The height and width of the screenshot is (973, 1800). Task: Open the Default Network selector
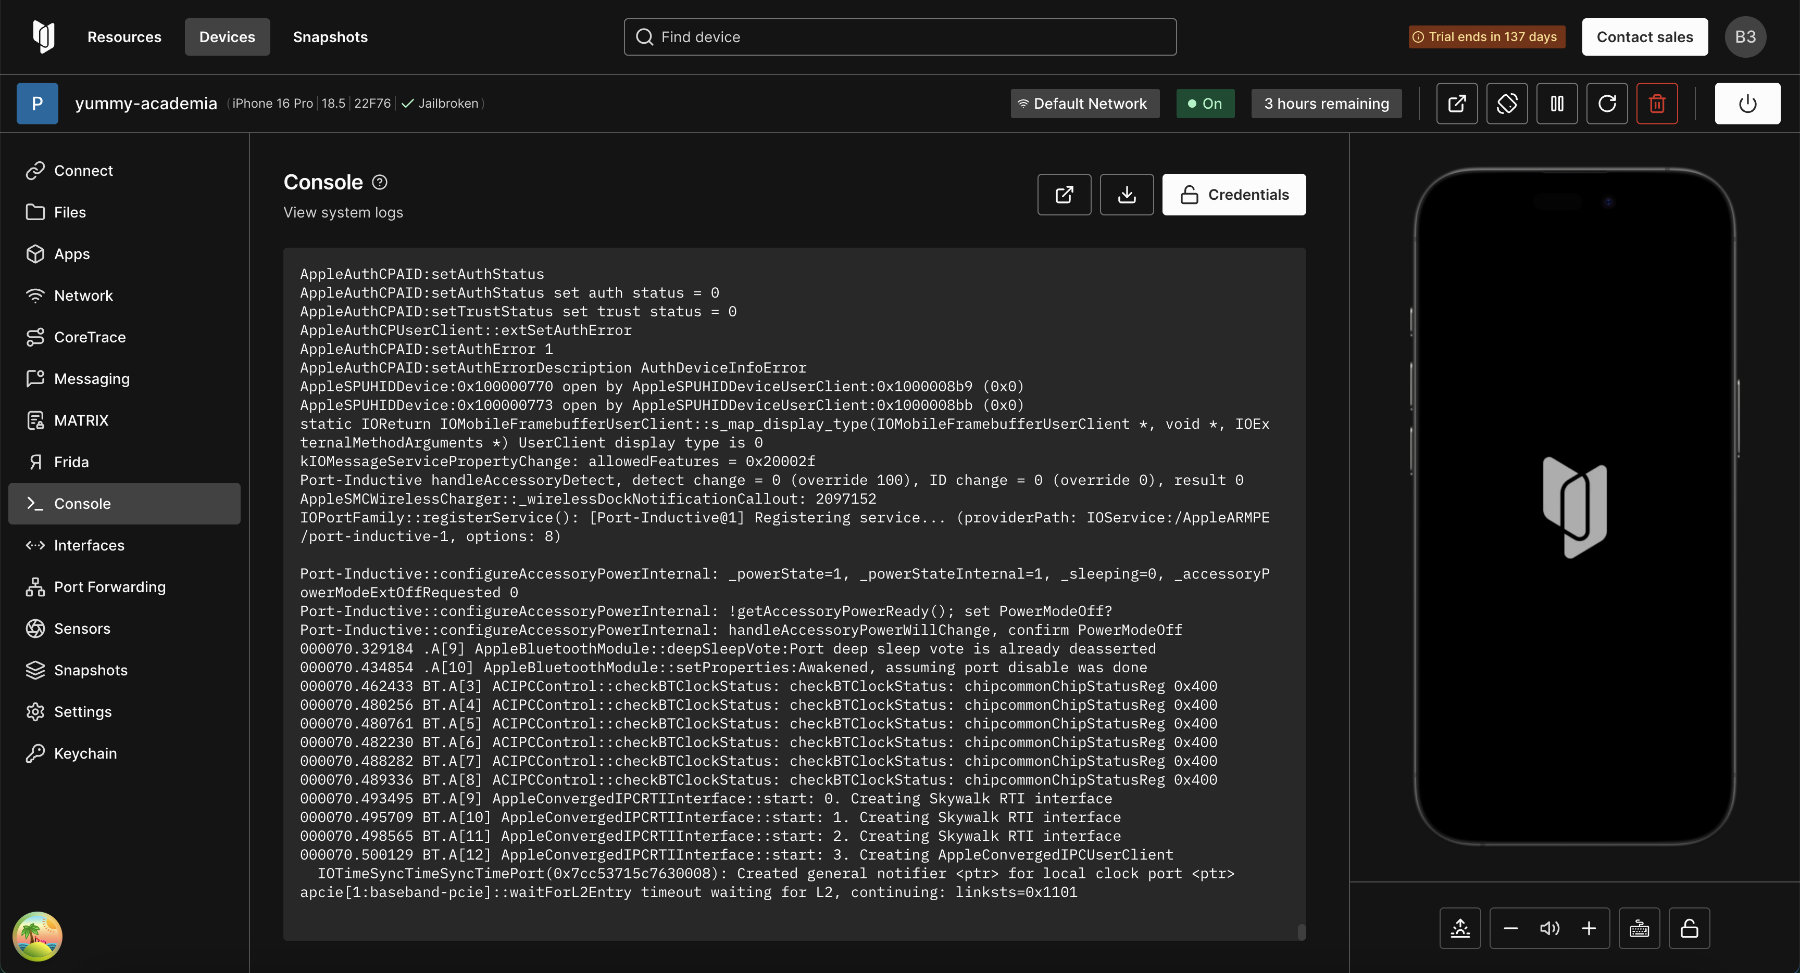tap(1085, 104)
